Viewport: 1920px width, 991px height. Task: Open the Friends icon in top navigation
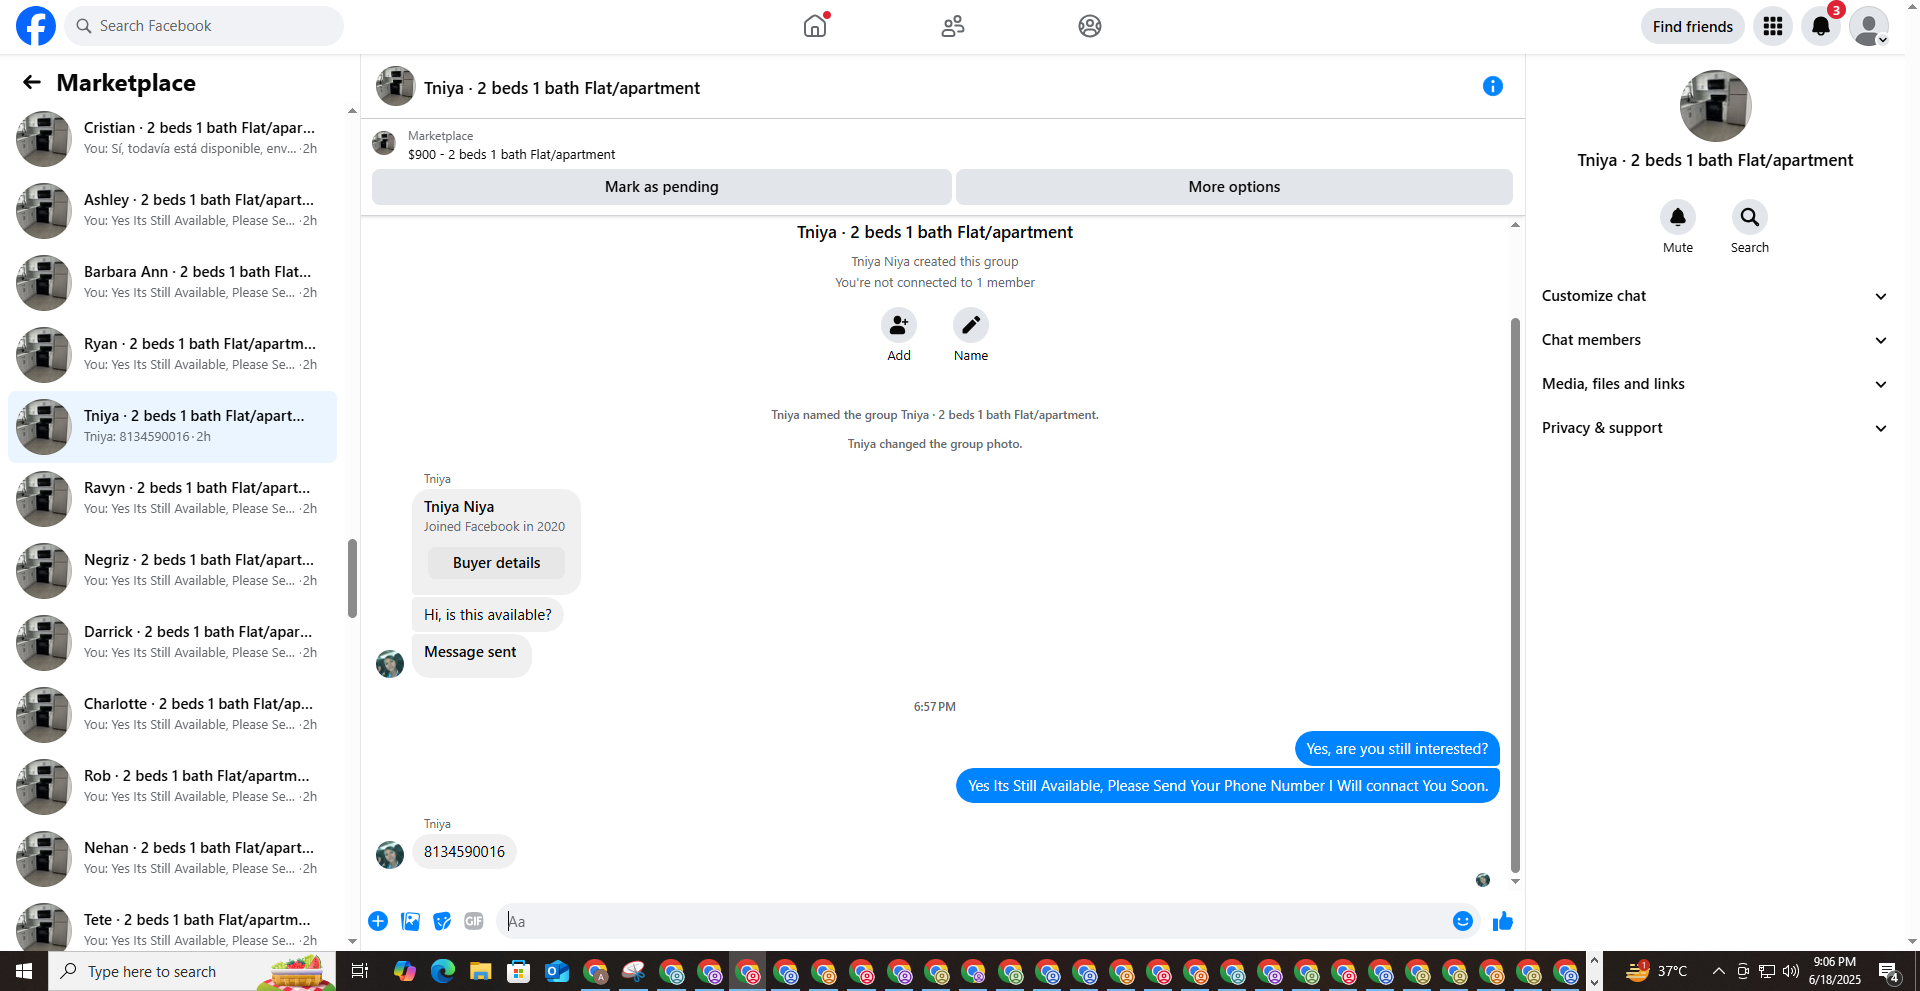953,26
